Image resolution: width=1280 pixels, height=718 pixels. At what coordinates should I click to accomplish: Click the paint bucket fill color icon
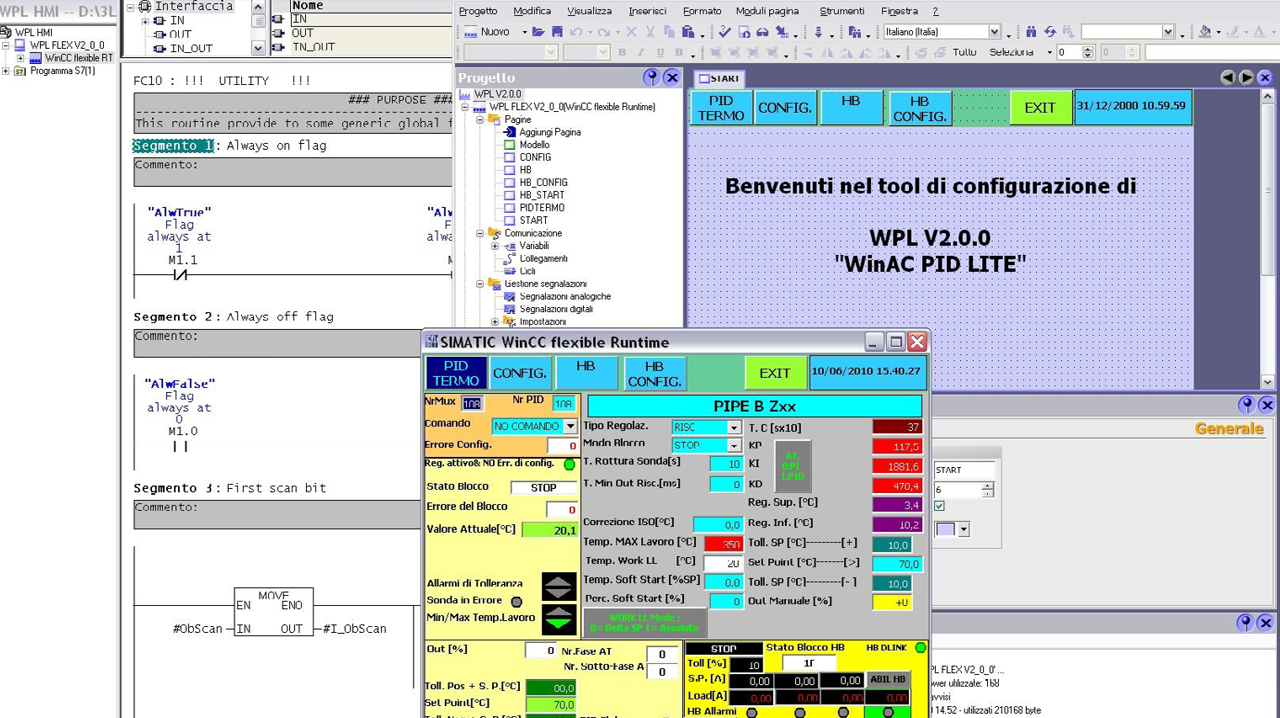pyautogui.click(x=1204, y=32)
